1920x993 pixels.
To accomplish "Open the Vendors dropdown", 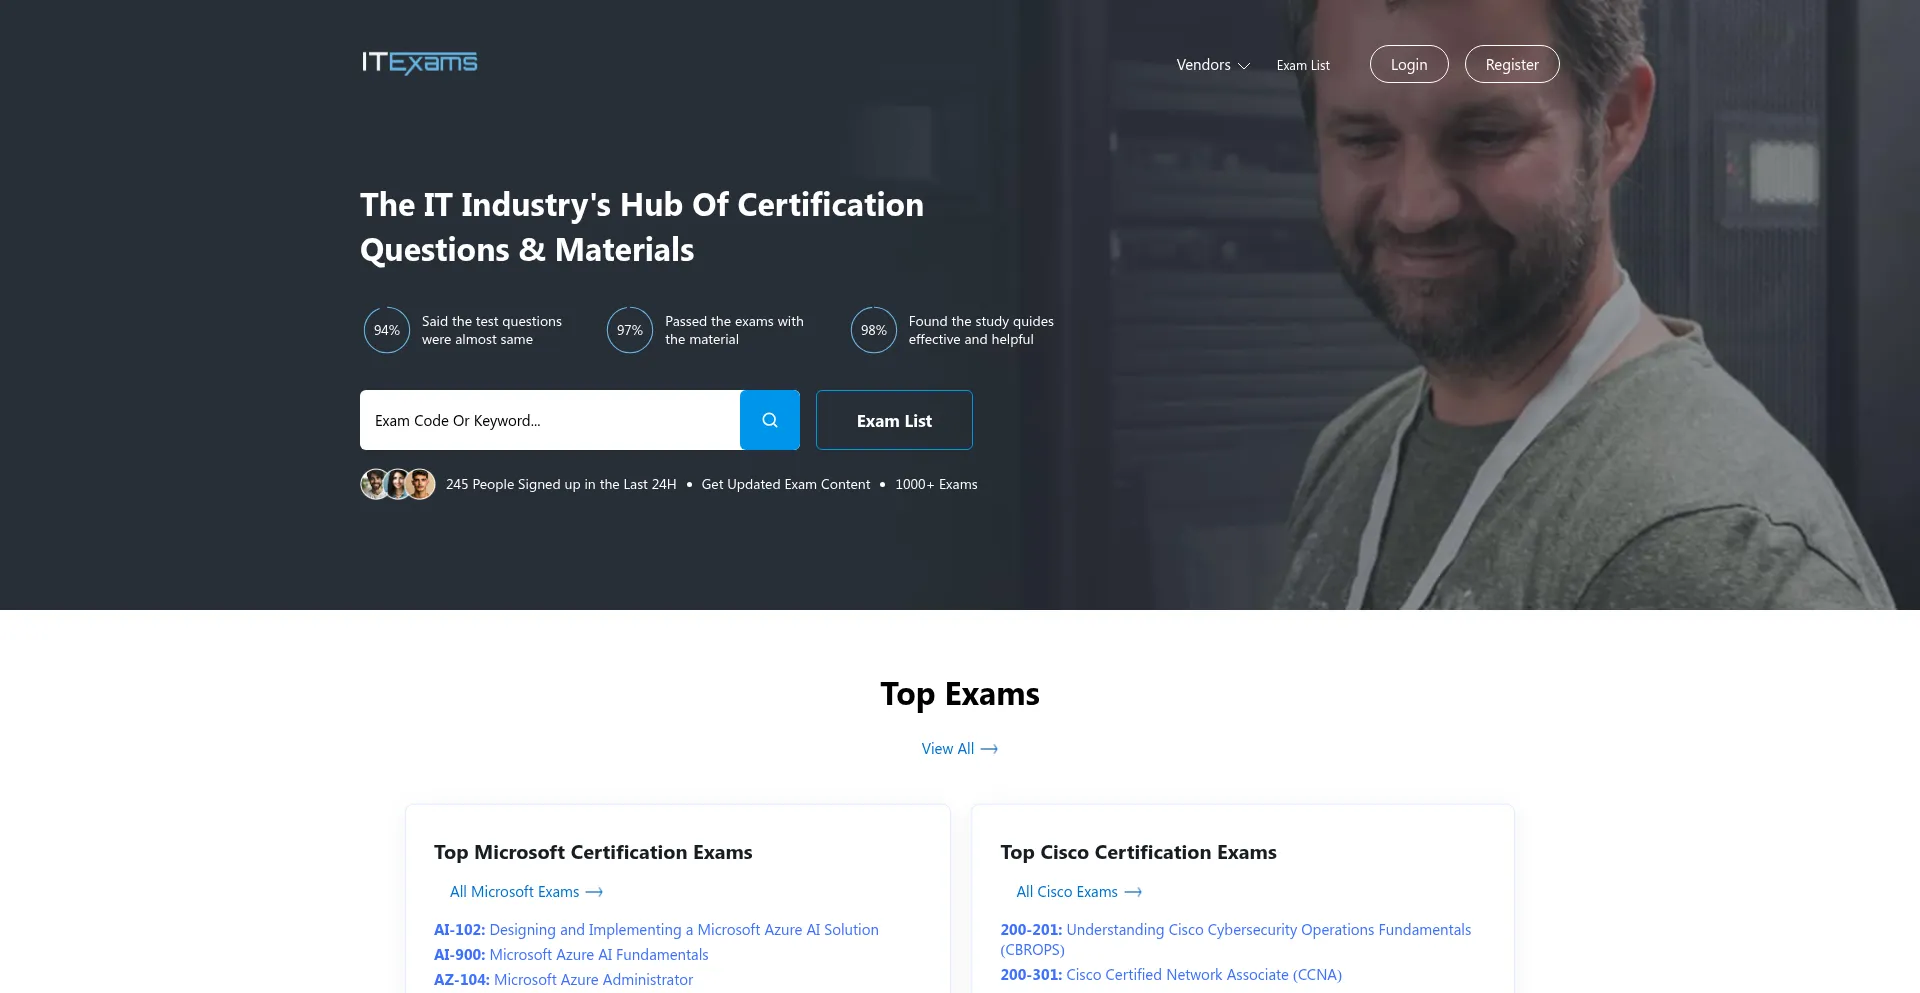I will (x=1203, y=64).
